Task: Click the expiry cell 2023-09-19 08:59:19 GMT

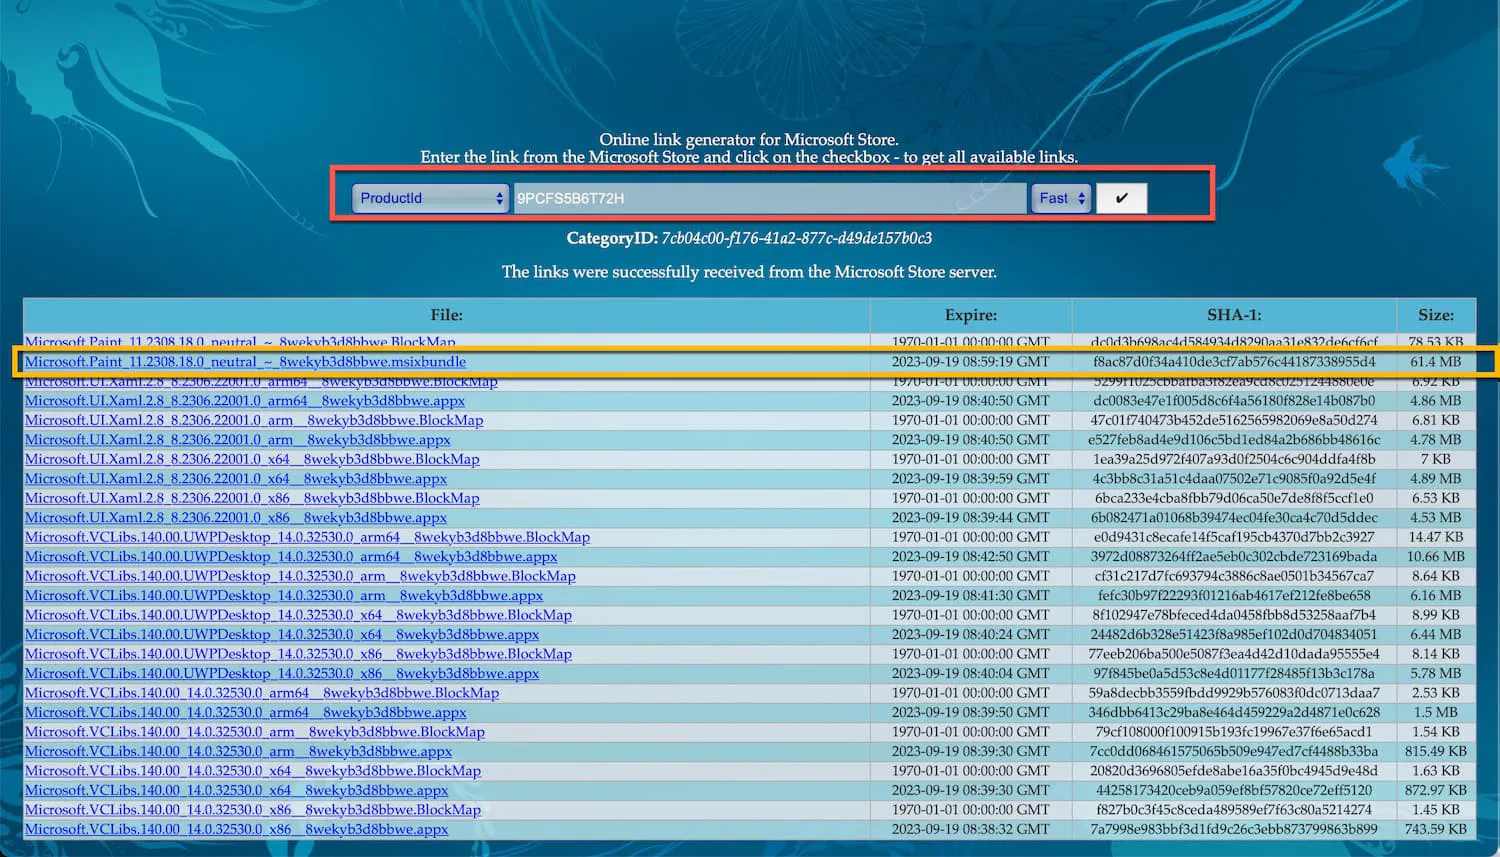Action: 971,362
